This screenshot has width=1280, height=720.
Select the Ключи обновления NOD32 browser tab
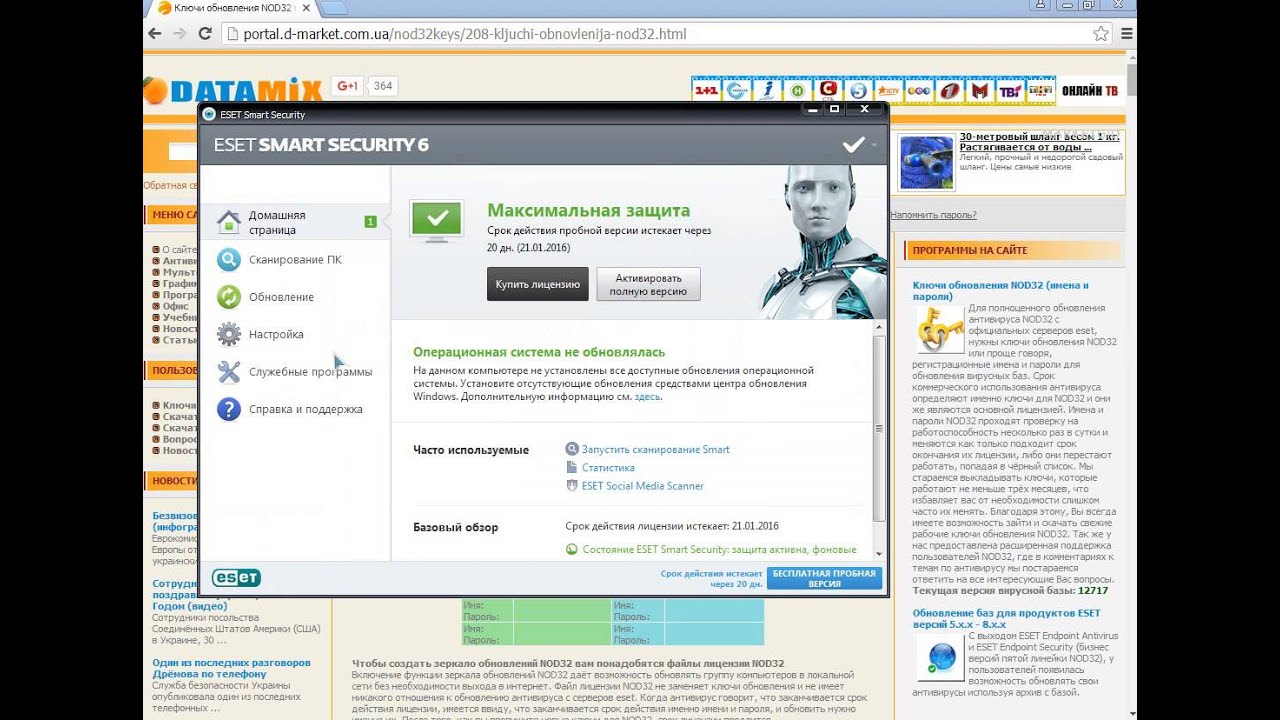coord(235,8)
